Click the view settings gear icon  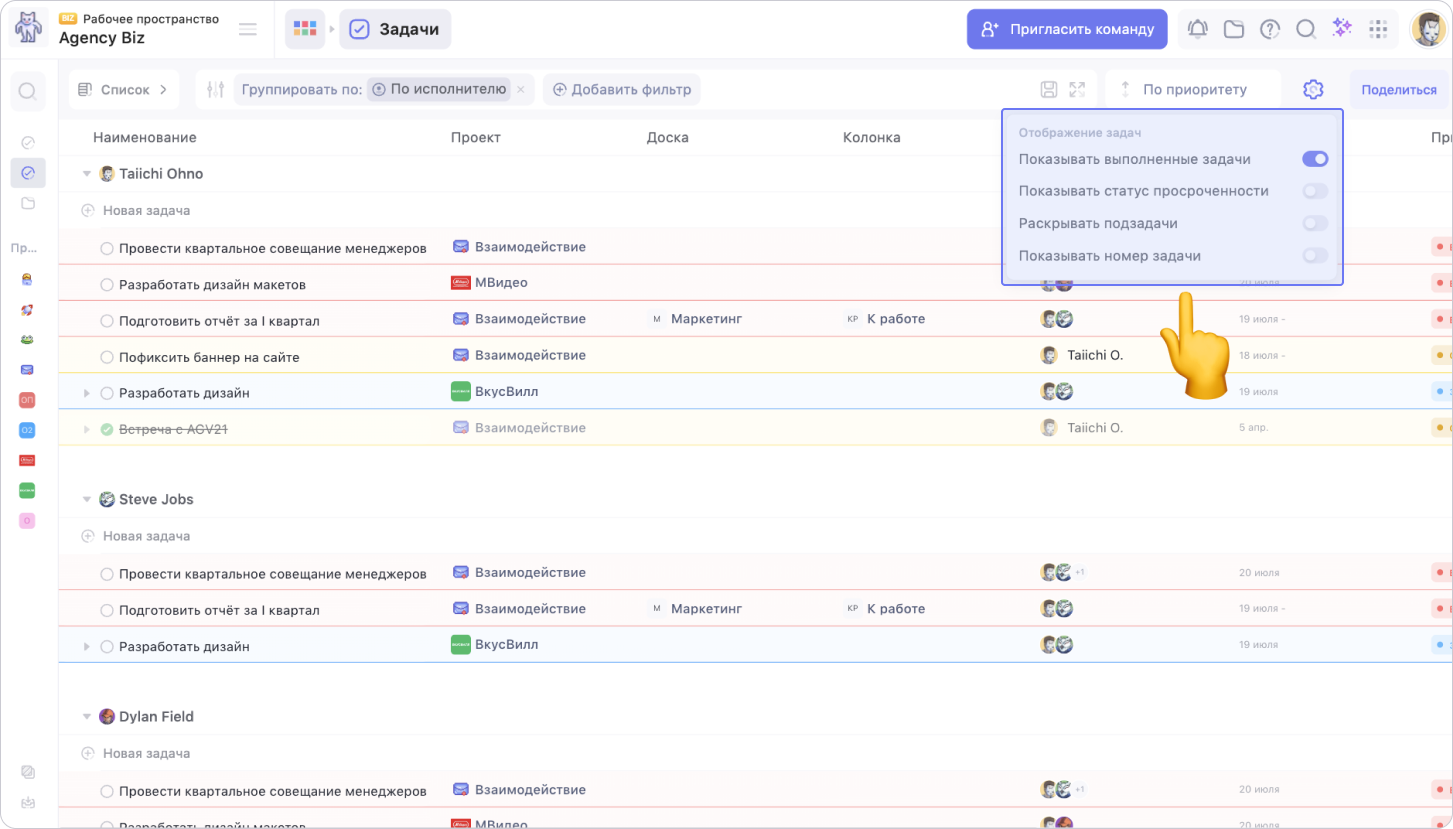(x=1313, y=89)
